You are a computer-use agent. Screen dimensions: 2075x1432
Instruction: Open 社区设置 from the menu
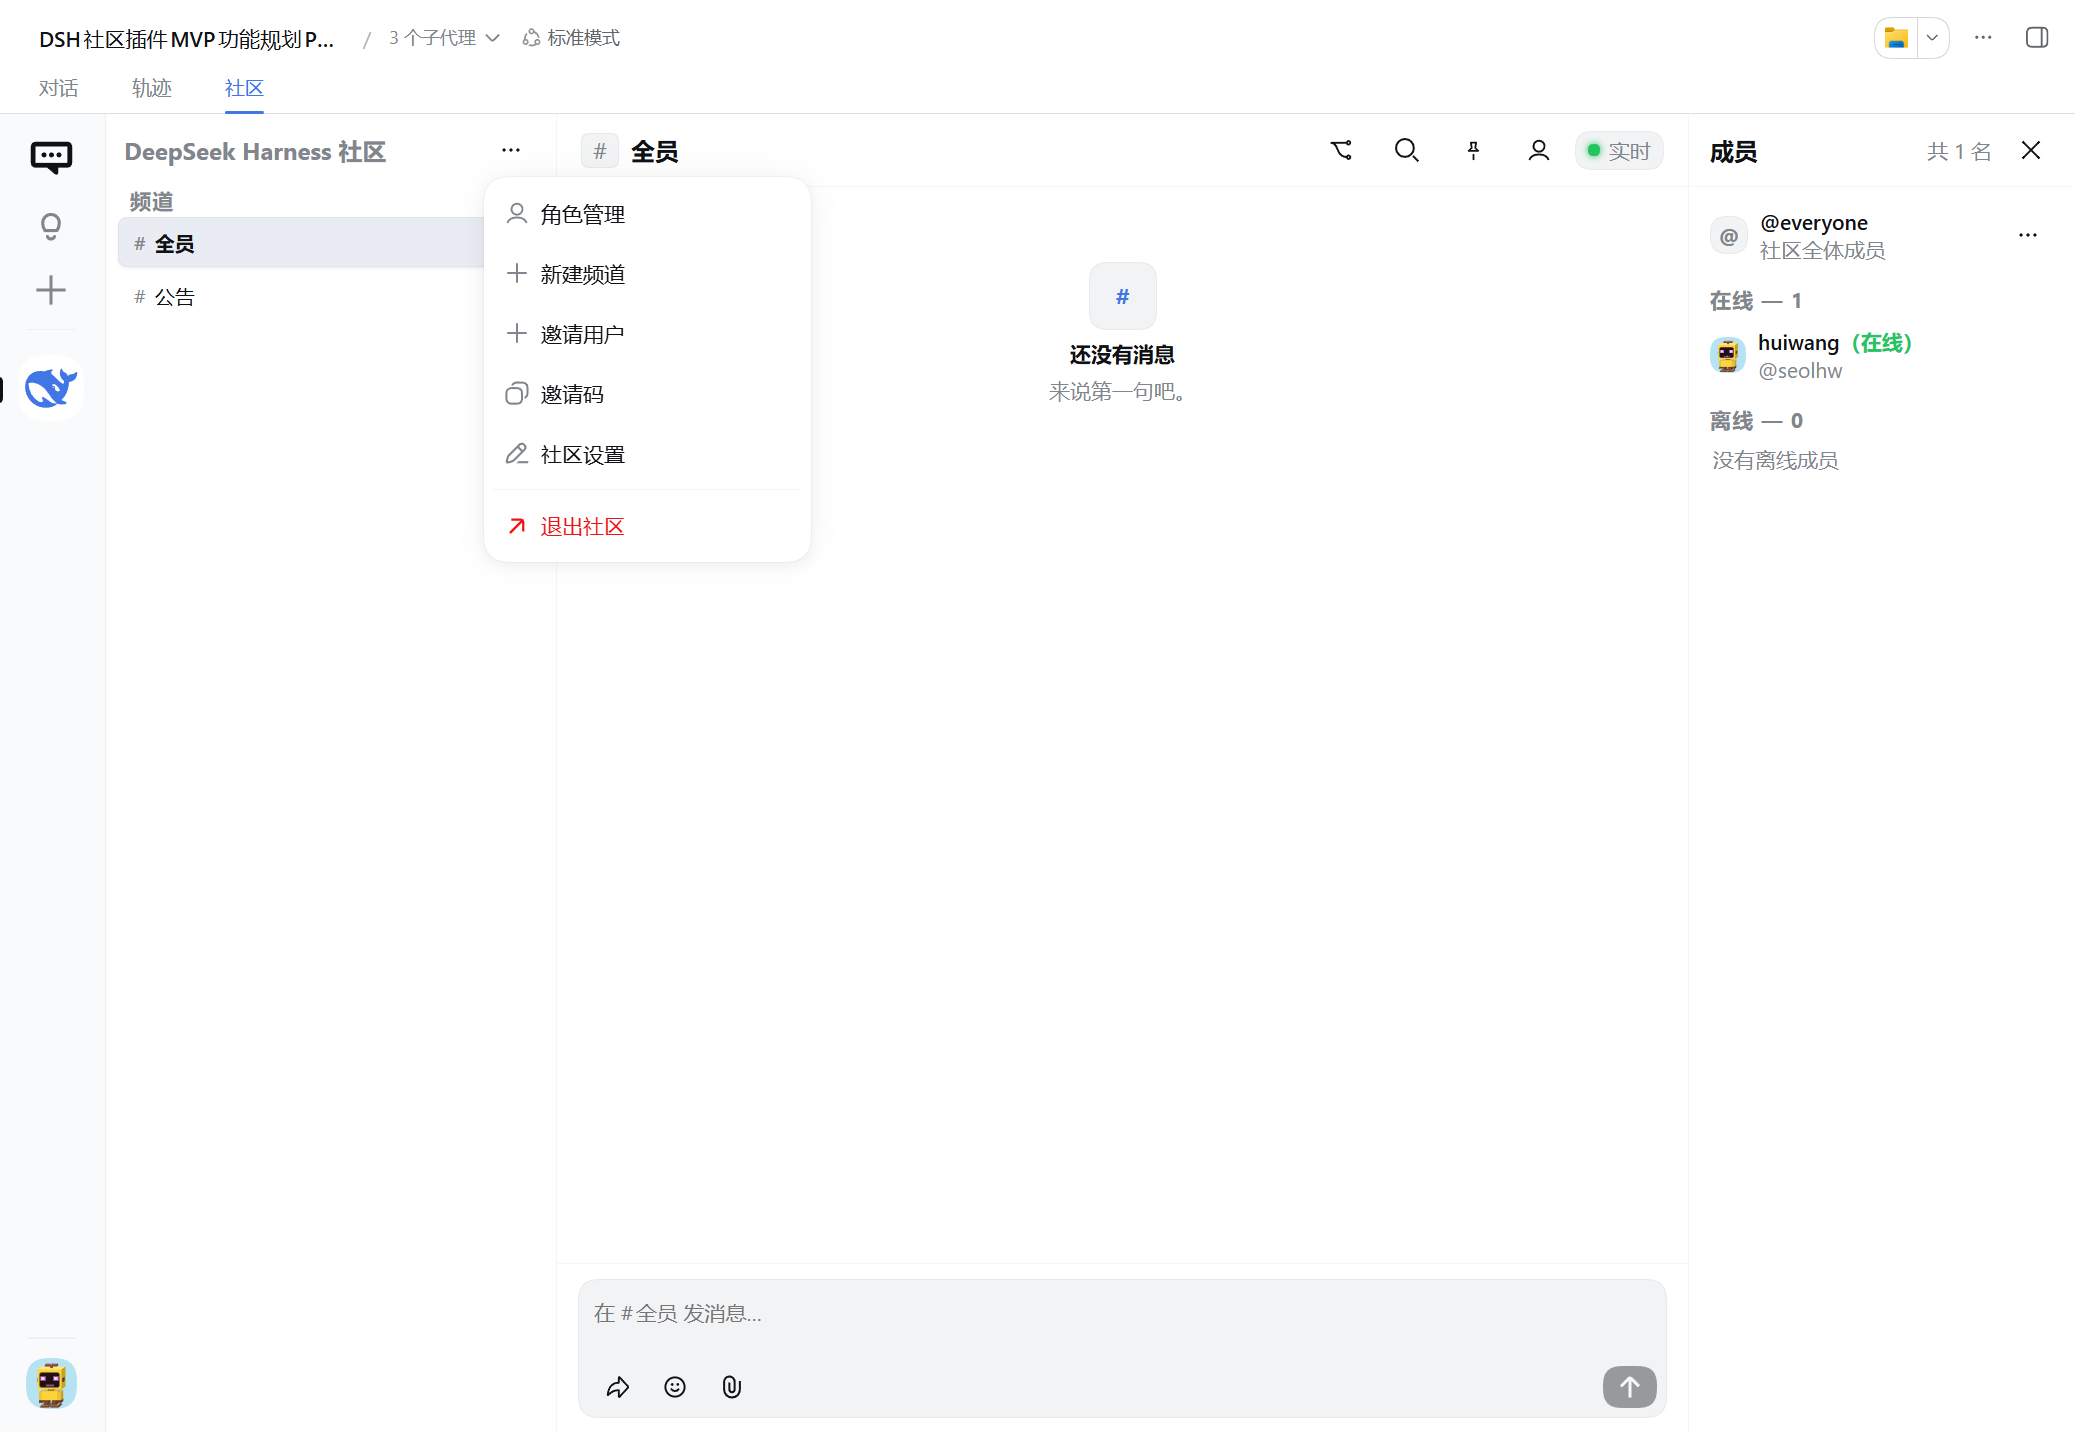click(647, 454)
